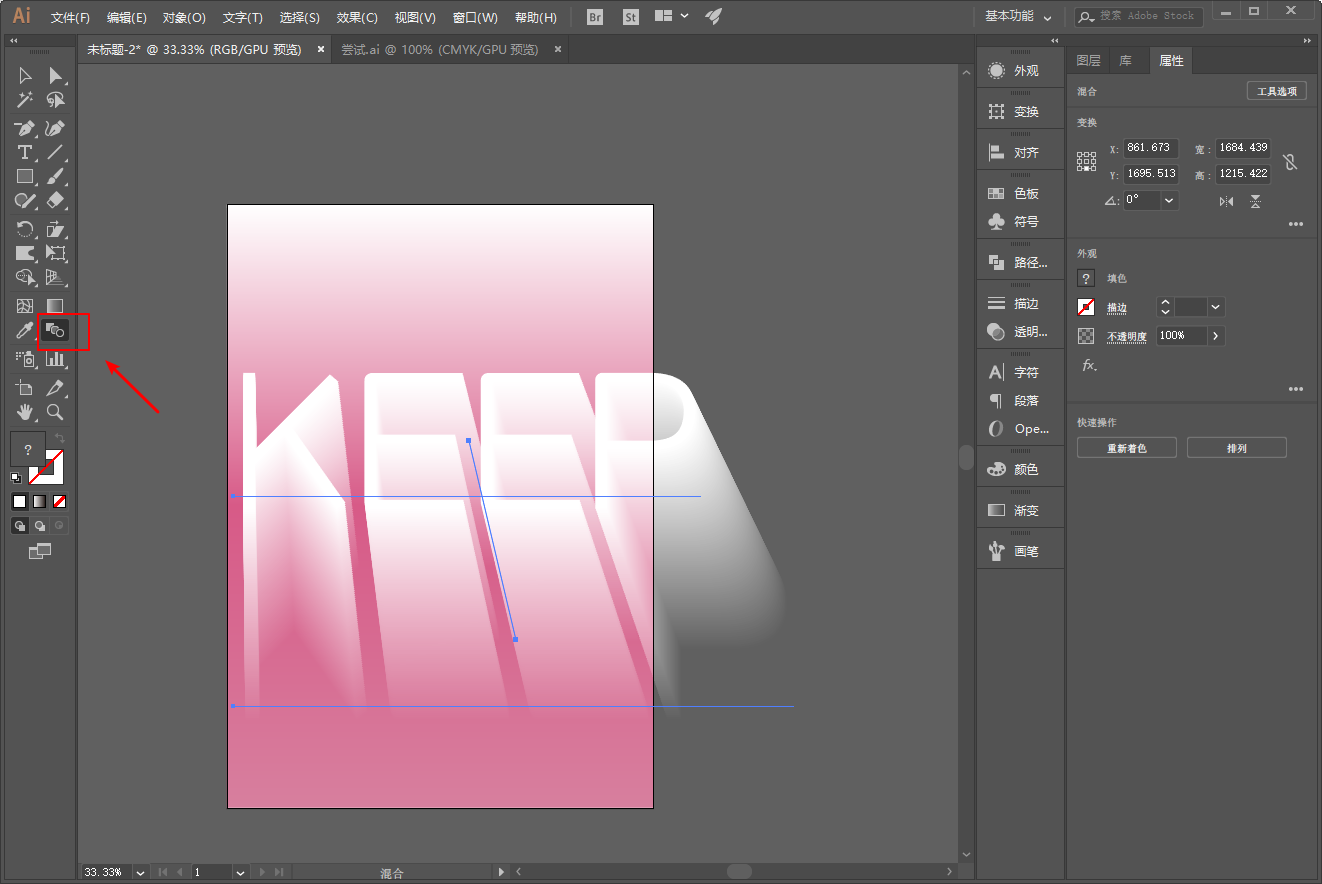The image size is (1322, 884).
Task: Click the 重新着色 recolor button
Action: 1127,448
